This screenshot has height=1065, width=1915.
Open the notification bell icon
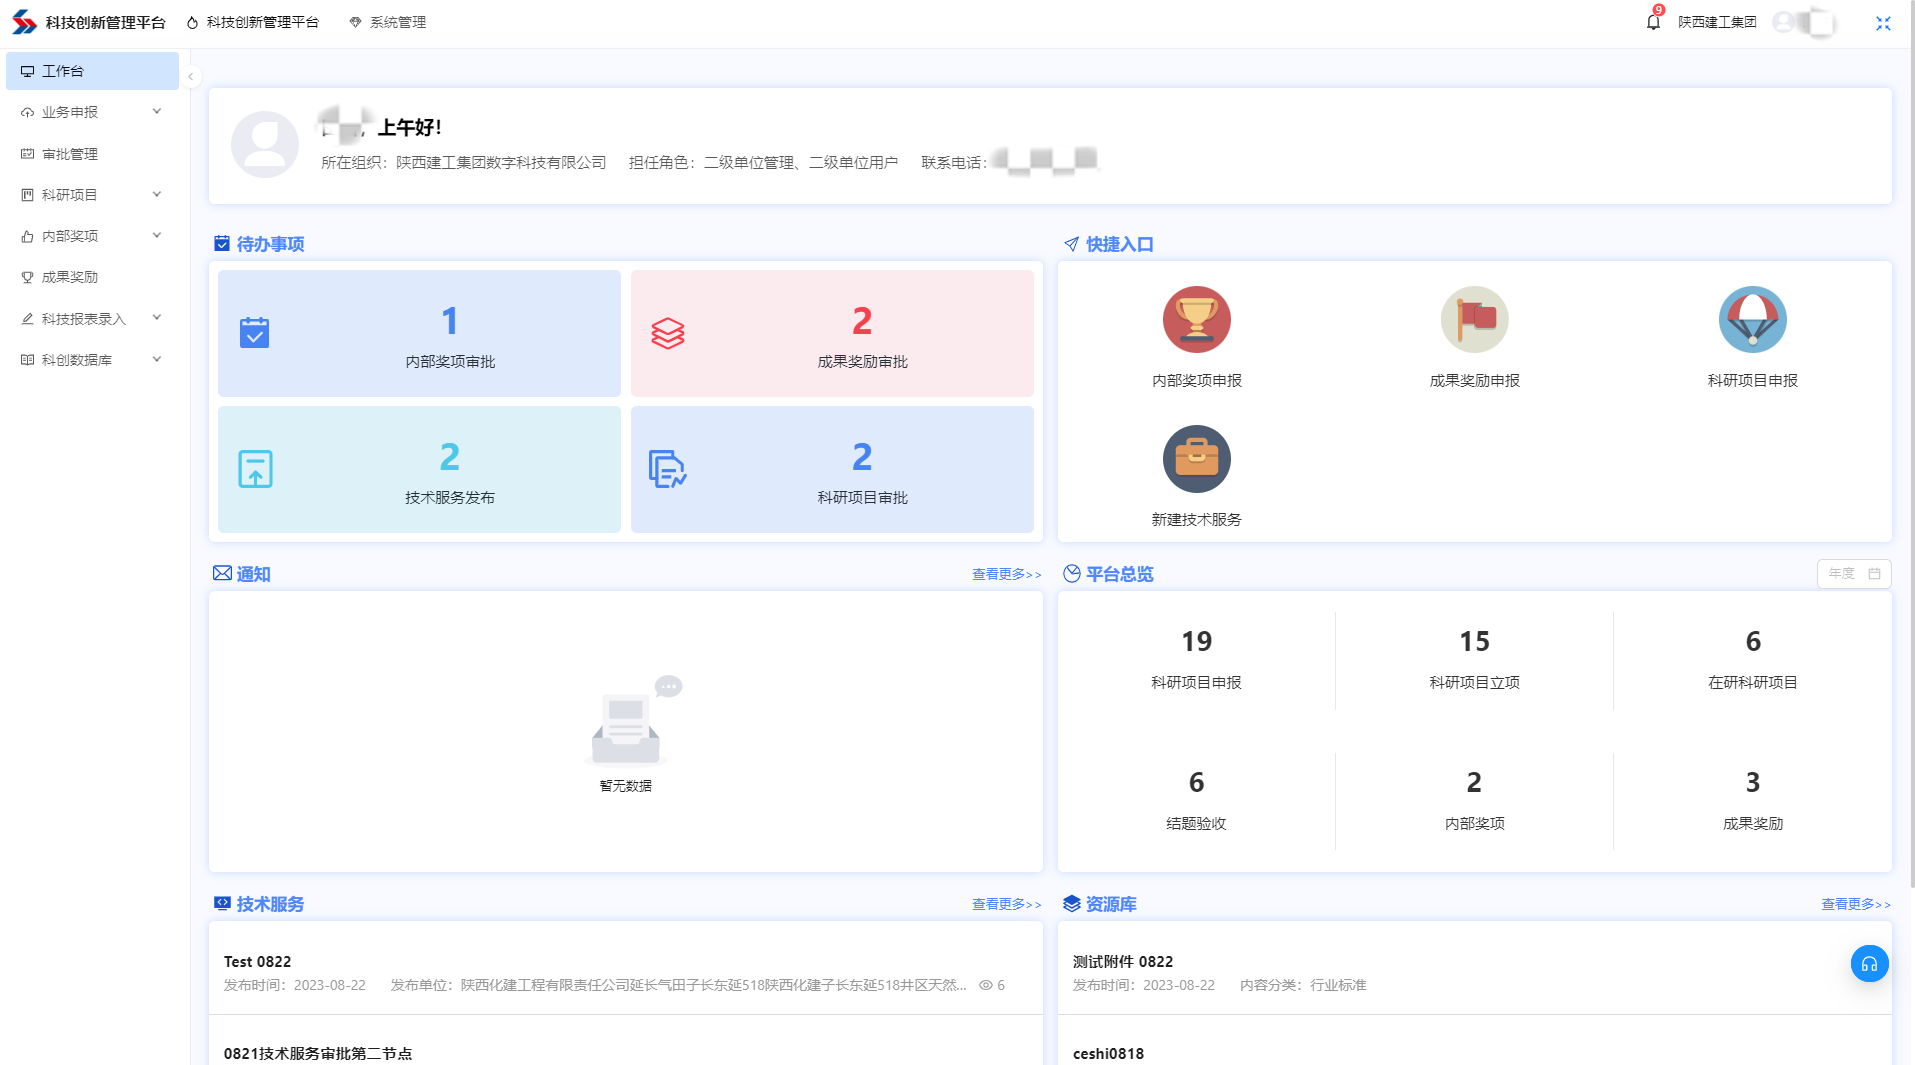coord(1652,22)
